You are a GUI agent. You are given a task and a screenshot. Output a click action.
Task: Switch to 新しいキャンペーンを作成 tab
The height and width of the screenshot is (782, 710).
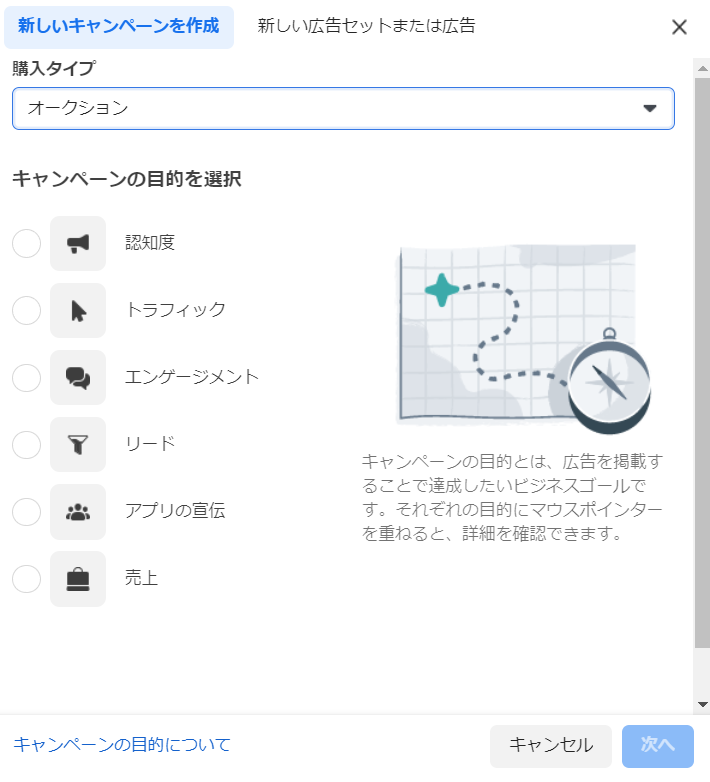coord(119,27)
